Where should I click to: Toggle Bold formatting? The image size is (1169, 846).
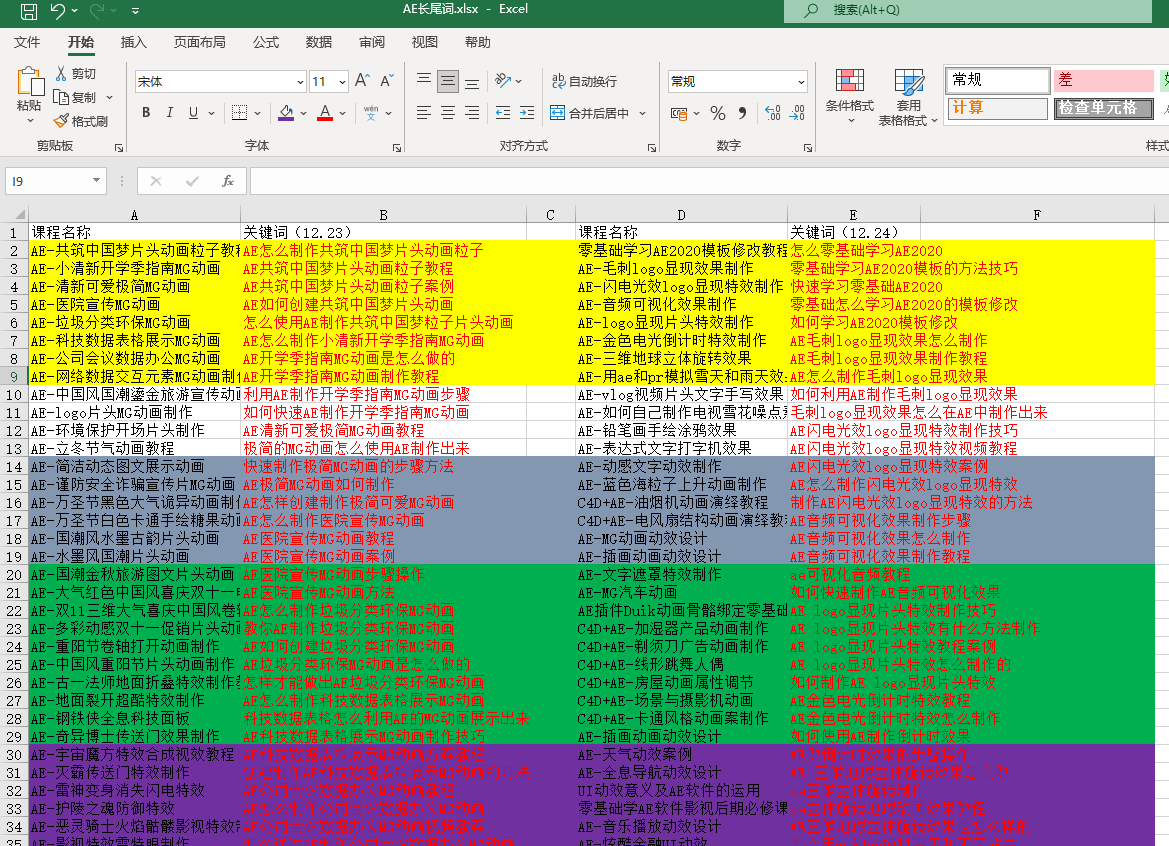[x=146, y=113]
